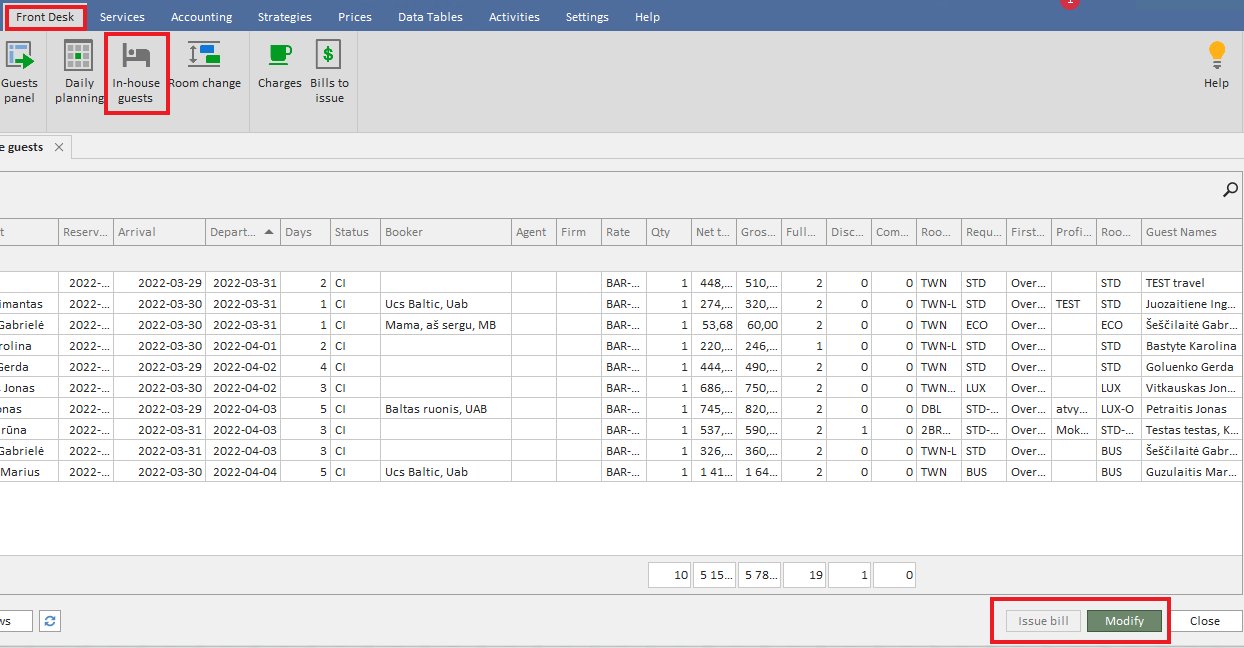1244x648 pixels.
Task: Open the Activities menu
Action: click(x=514, y=17)
